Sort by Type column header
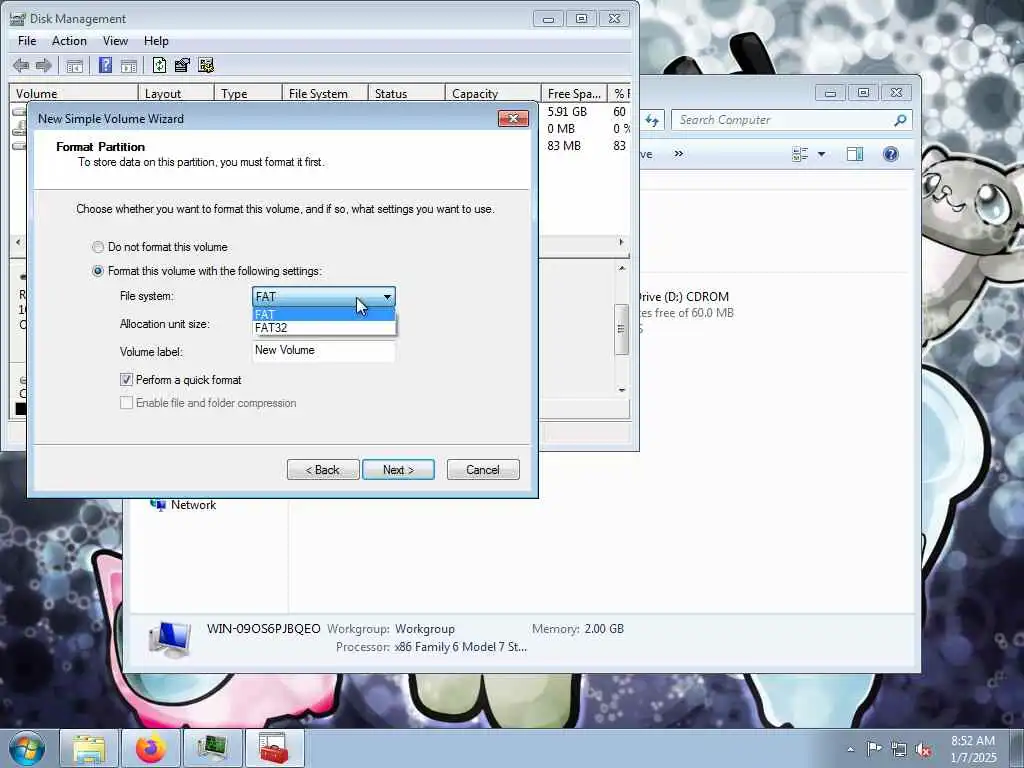1024x768 pixels. tap(248, 93)
